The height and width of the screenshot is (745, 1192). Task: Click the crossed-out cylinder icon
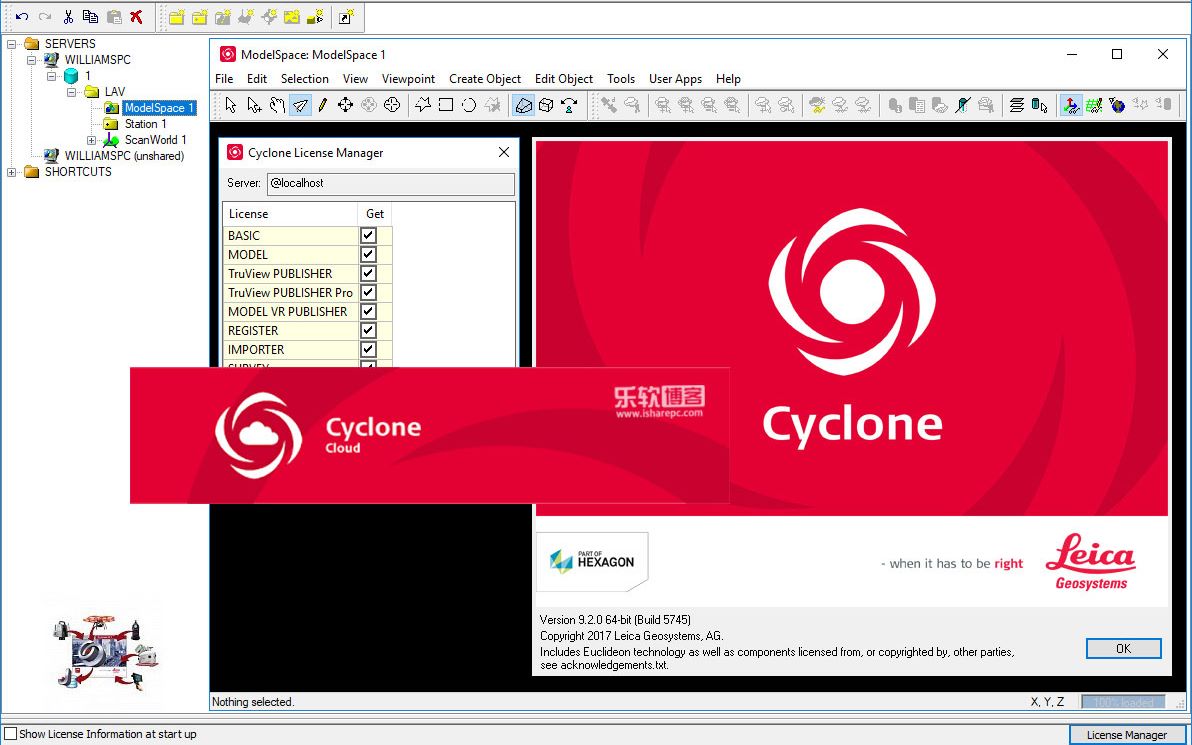pos(963,105)
